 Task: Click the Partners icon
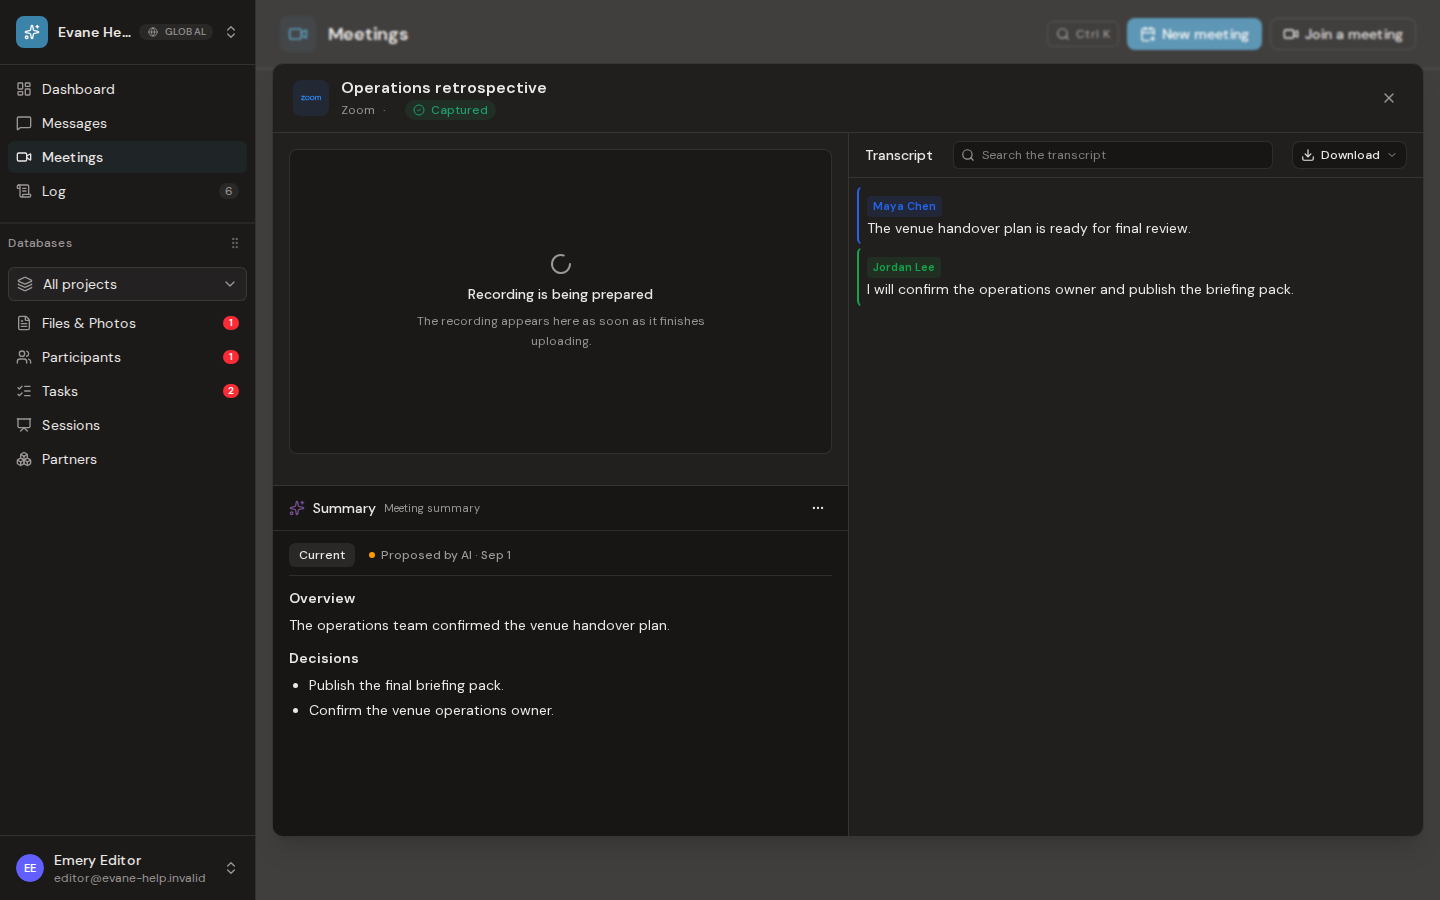pyautogui.click(x=24, y=459)
